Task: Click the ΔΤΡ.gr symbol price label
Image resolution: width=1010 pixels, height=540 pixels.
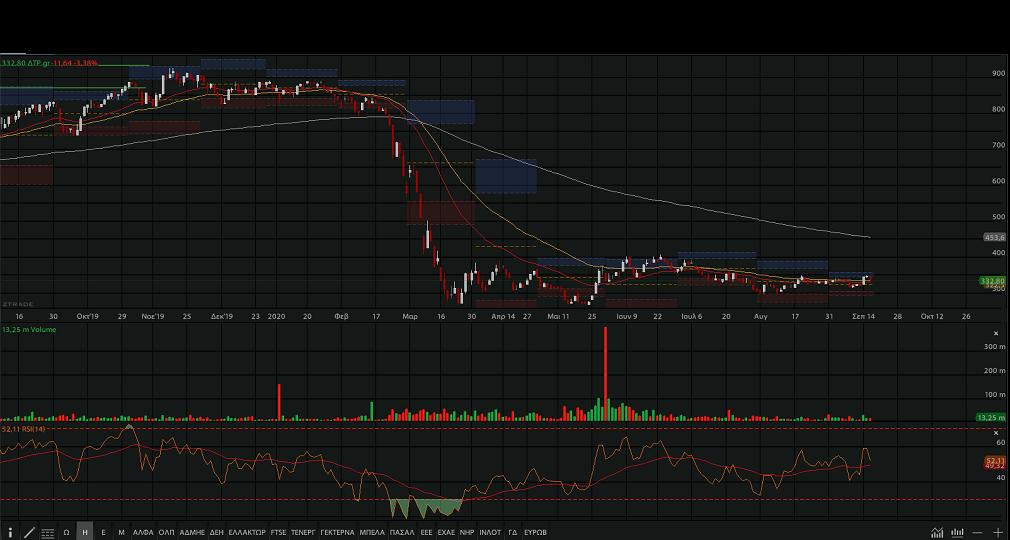Action: [50, 63]
